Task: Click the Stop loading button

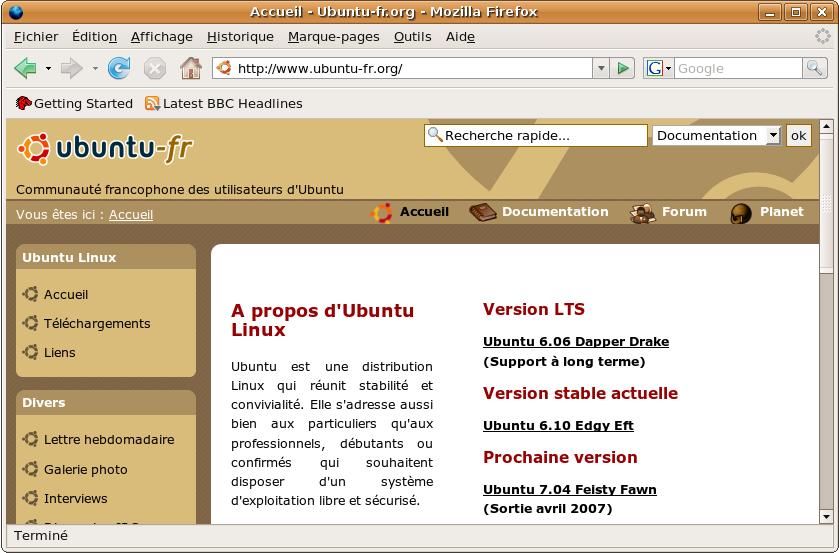Action: point(155,69)
